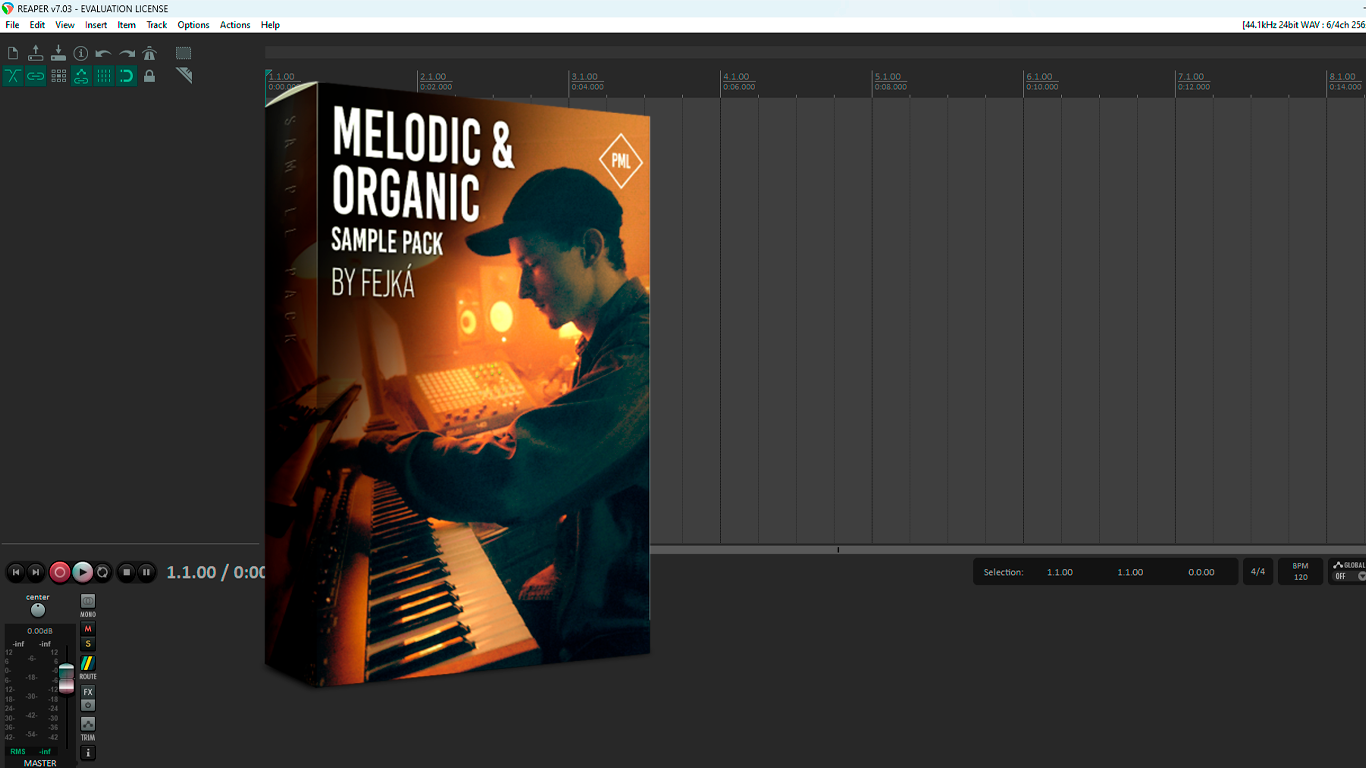Click the Stop button in the transport

pos(126,572)
